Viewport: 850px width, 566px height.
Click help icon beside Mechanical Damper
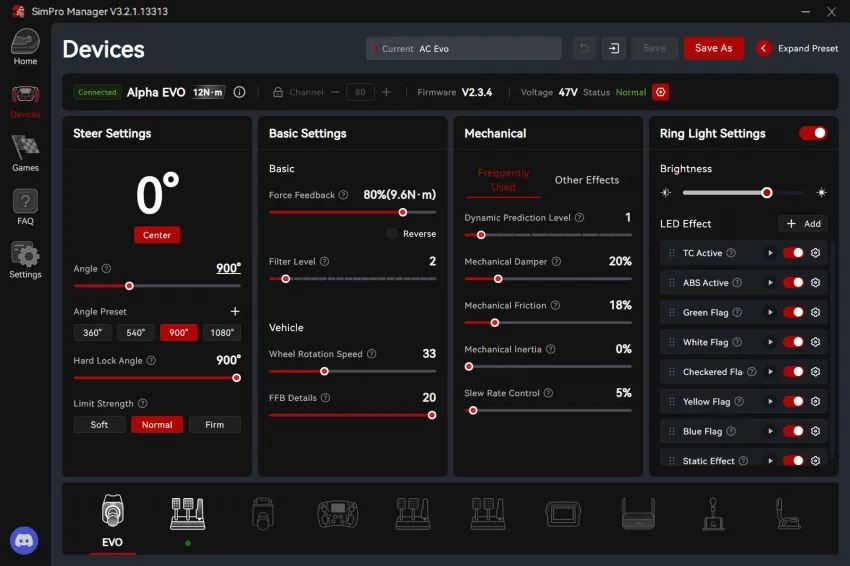coord(556,261)
